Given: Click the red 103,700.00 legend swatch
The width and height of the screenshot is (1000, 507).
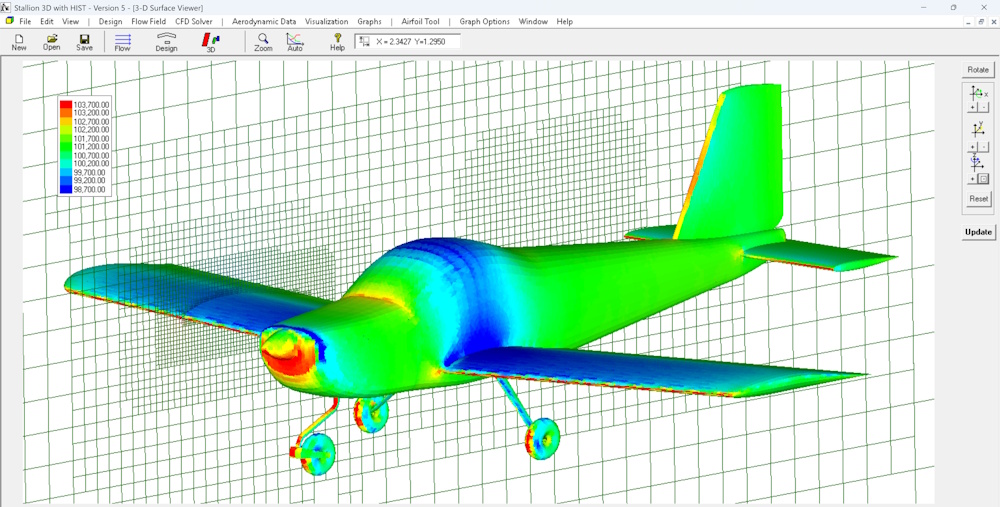Looking at the screenshot, I should tap(66, 104).
